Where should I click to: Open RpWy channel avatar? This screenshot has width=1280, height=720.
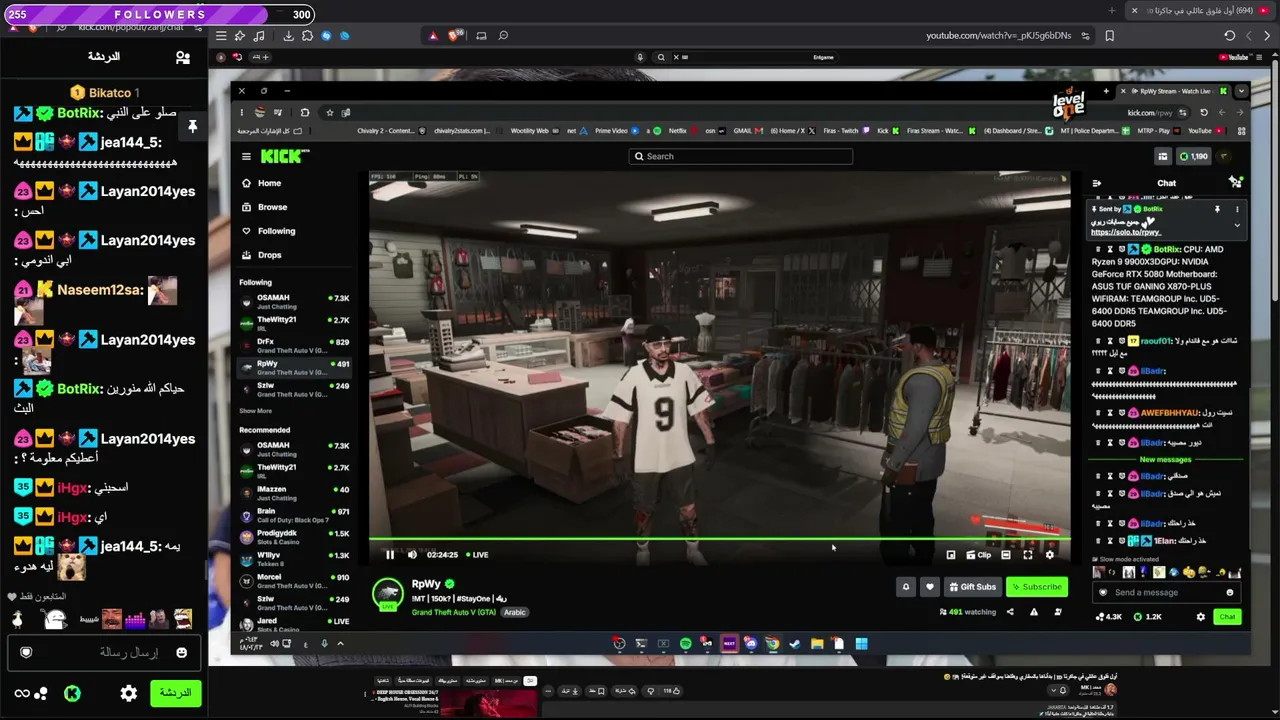tap(387, 594)
